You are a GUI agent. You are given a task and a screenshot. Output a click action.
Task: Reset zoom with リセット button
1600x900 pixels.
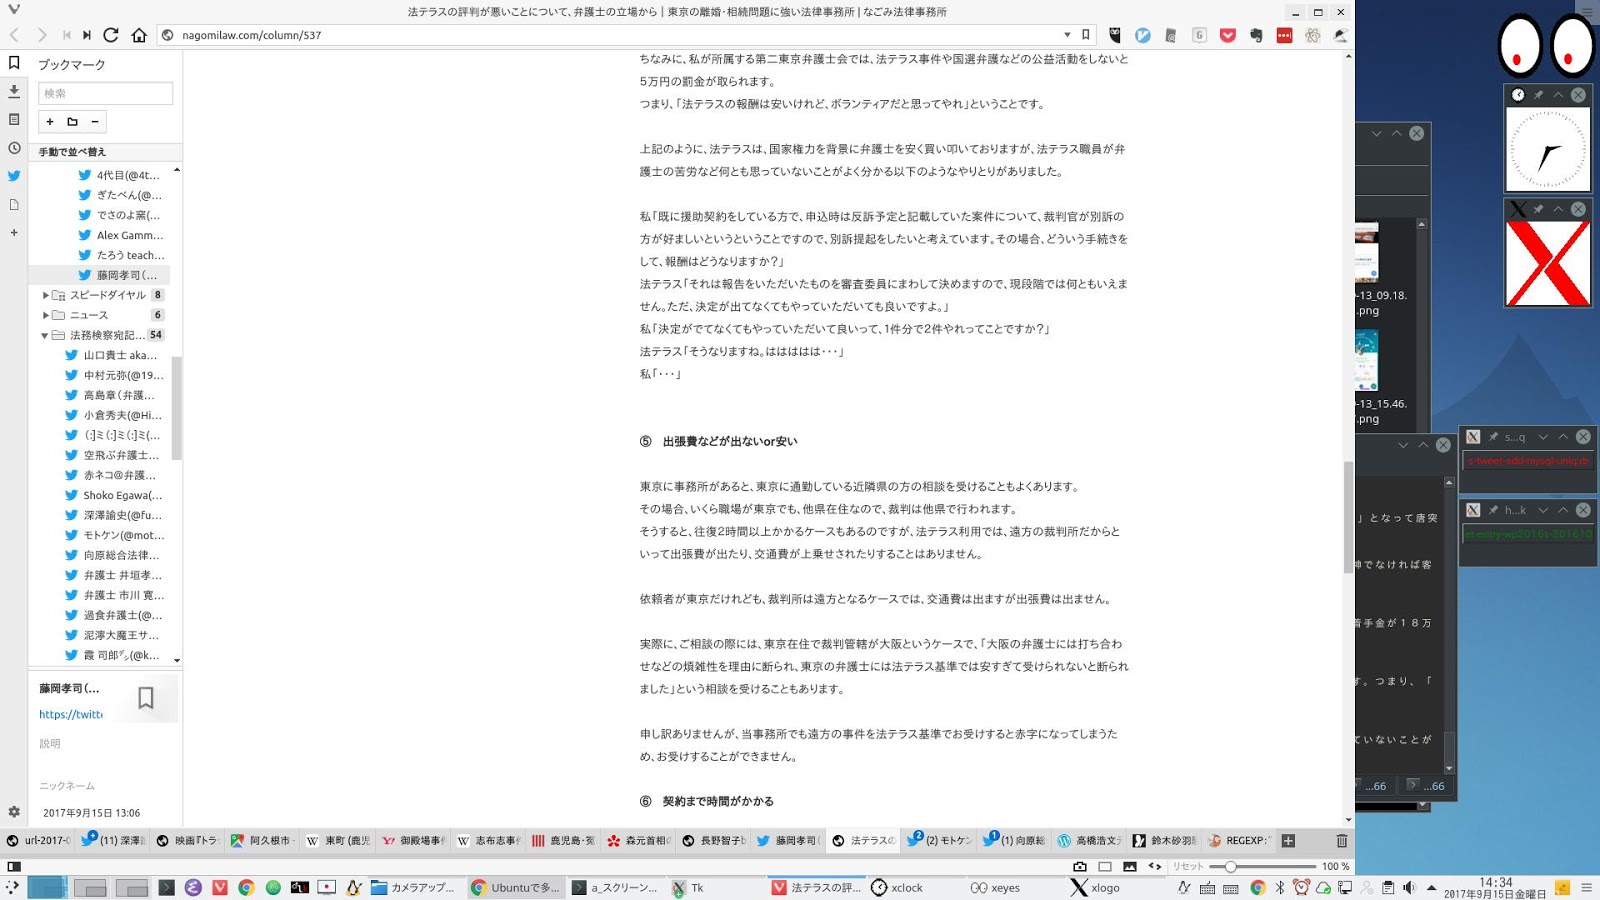pyautogui.click(x=1188, y=866)
